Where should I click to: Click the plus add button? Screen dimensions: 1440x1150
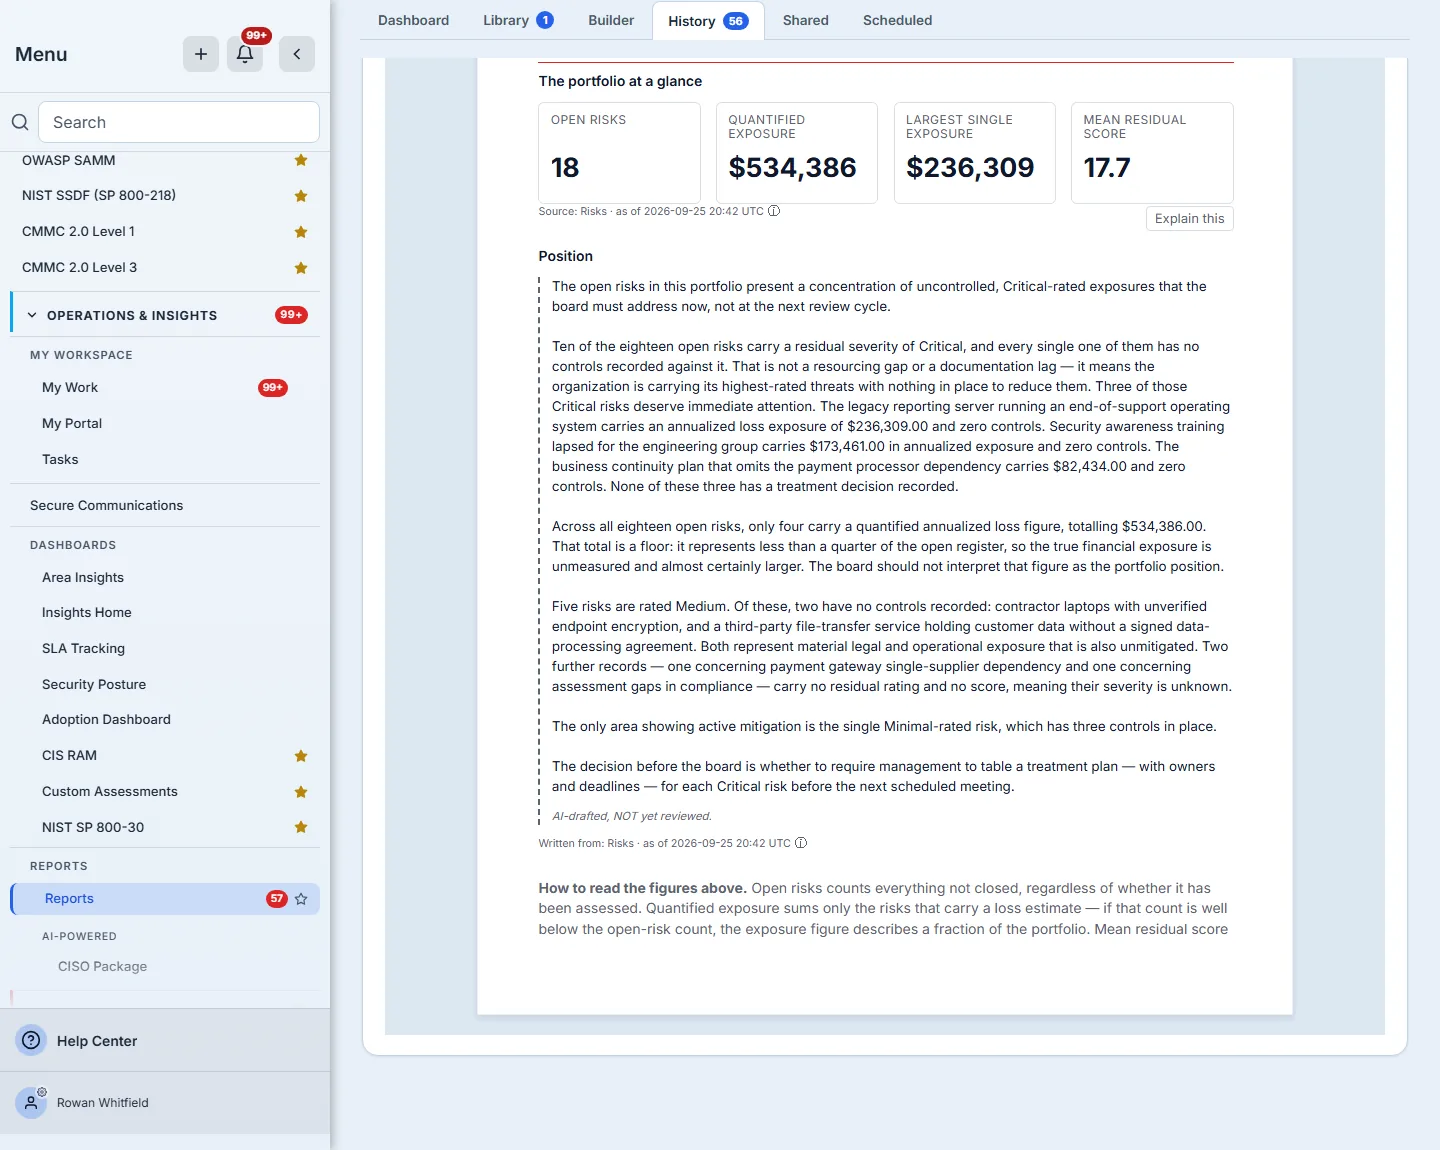[201, 54]
